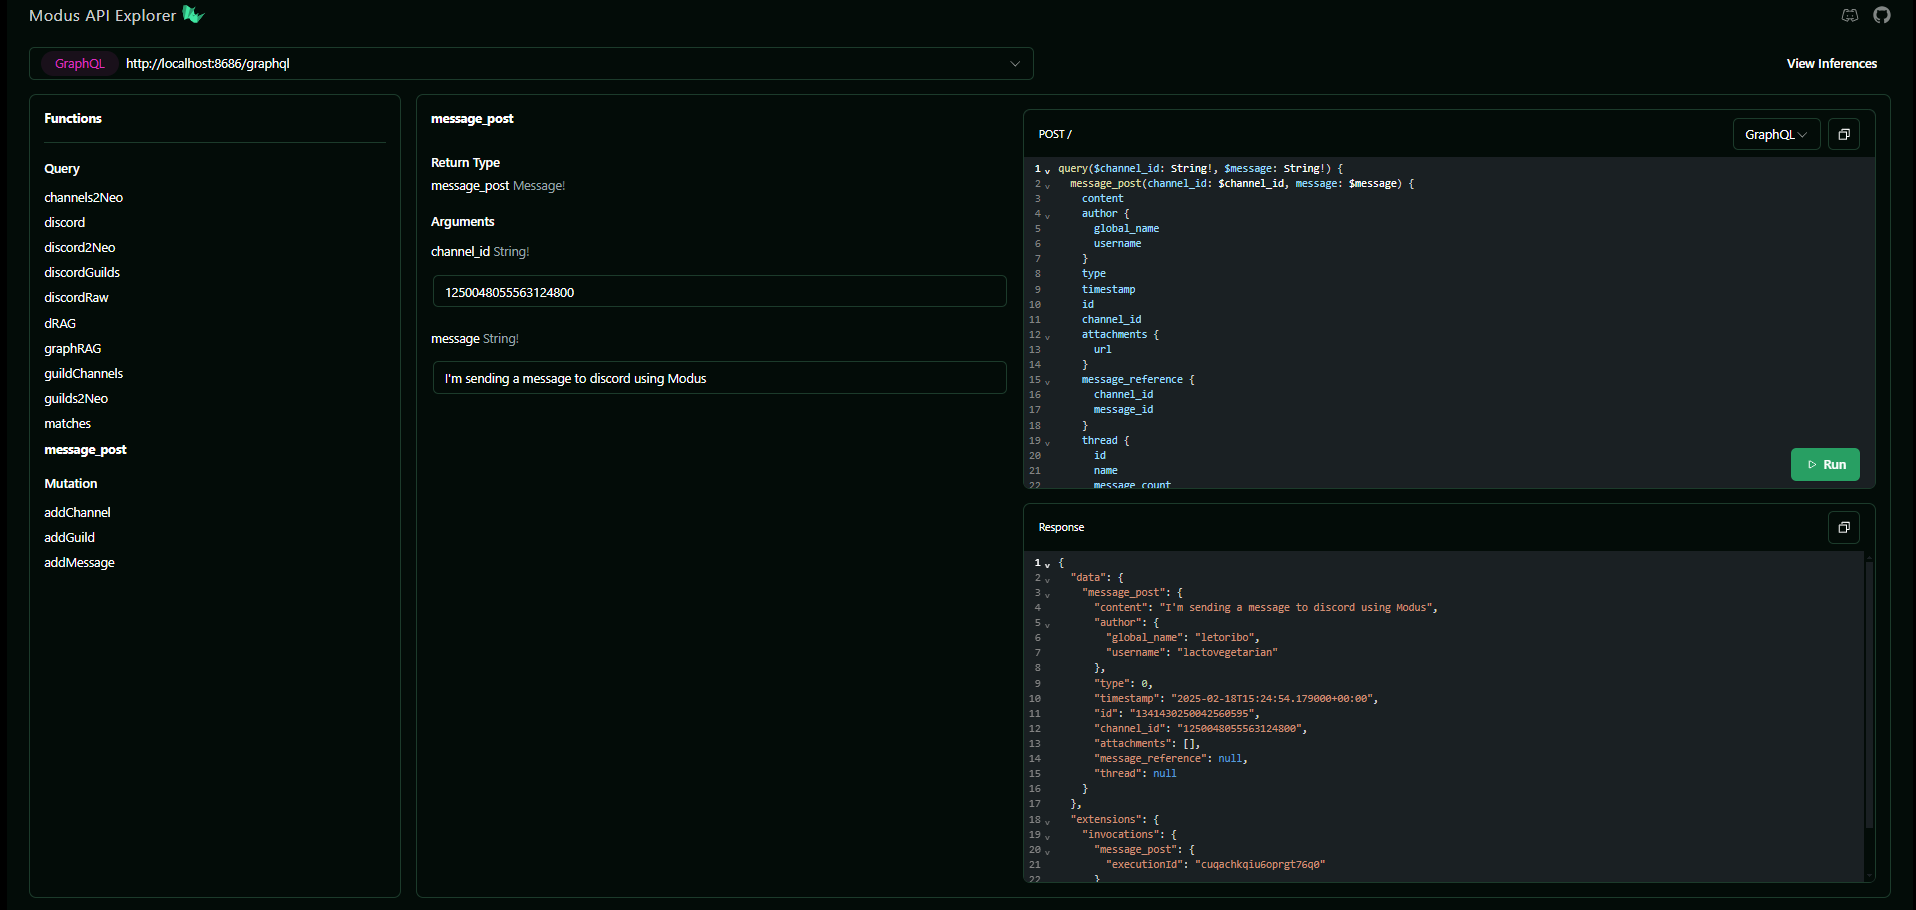Open View Inferences
Image resolution: width=1916 pixels, height=910 pixels.
tap(1831, 63)
